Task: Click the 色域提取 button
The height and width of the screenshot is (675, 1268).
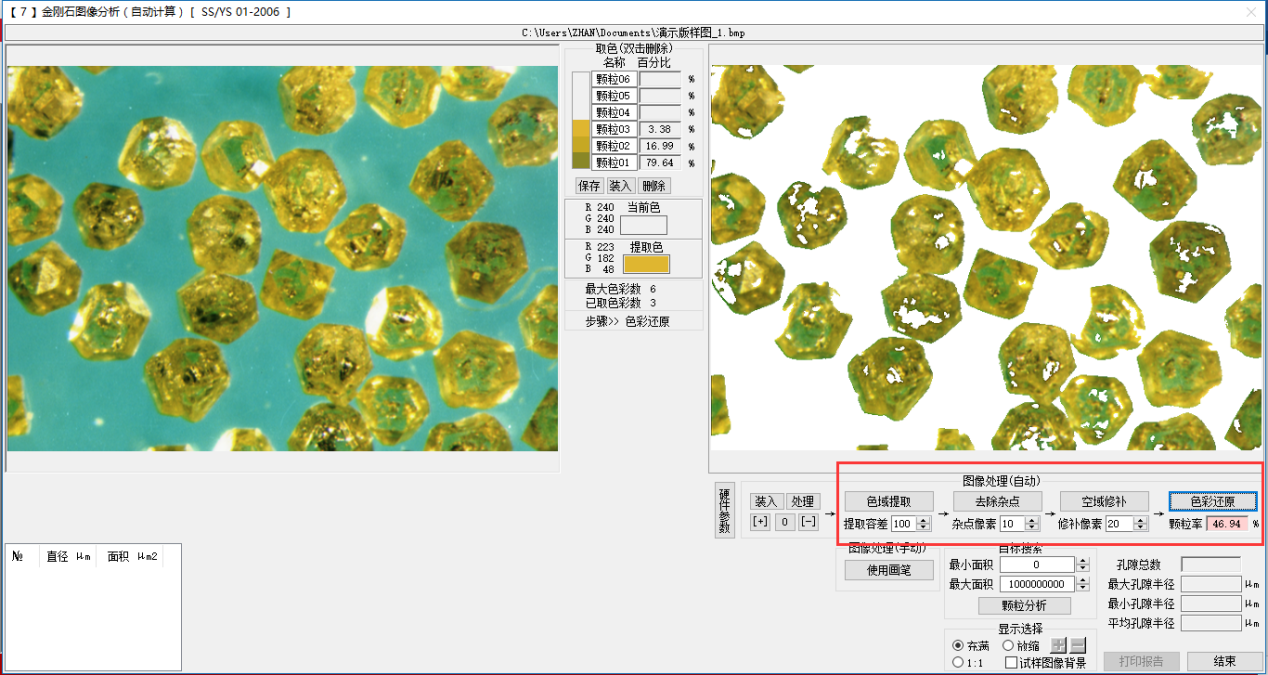Action: (x=889, y=501)
